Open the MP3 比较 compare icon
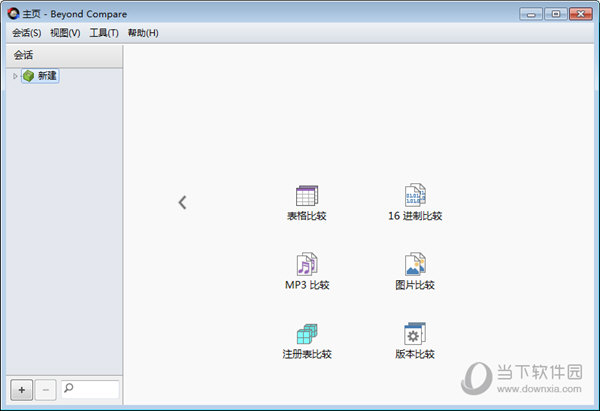The height and width of the screenshot is (411, 600). [x=307, y=264]
